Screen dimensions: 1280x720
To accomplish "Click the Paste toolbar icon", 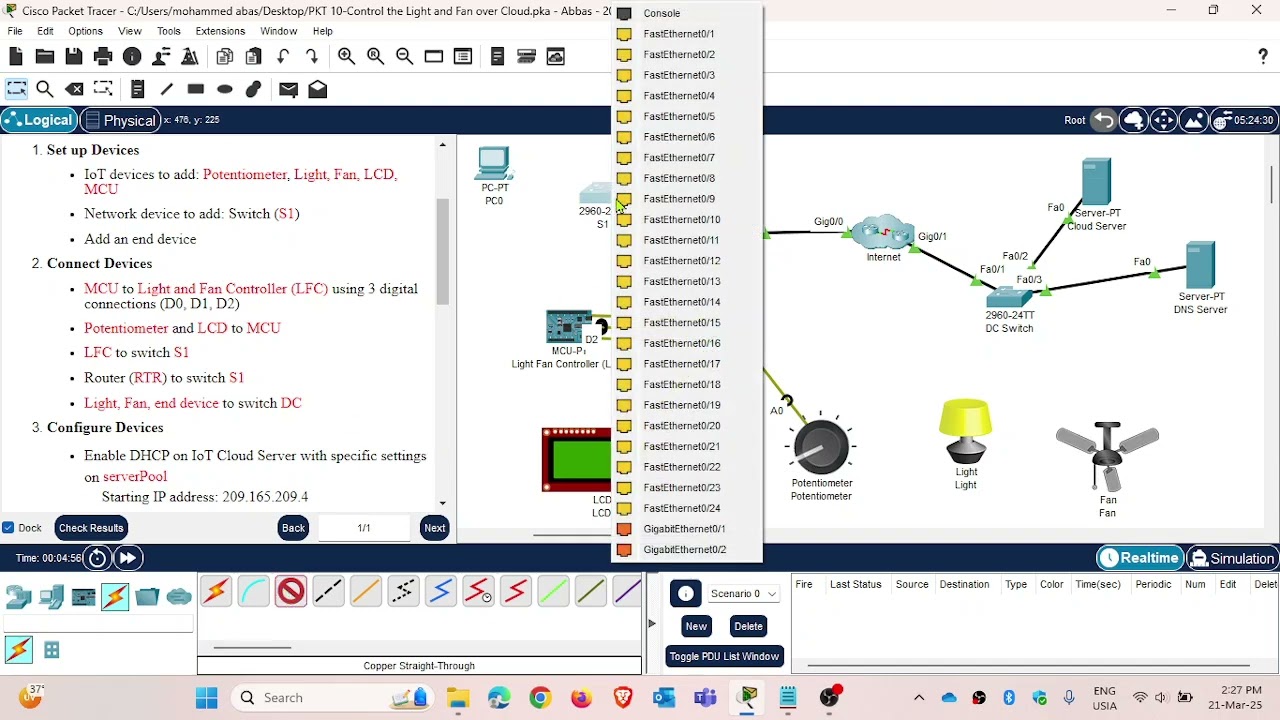I will [254, 57].
